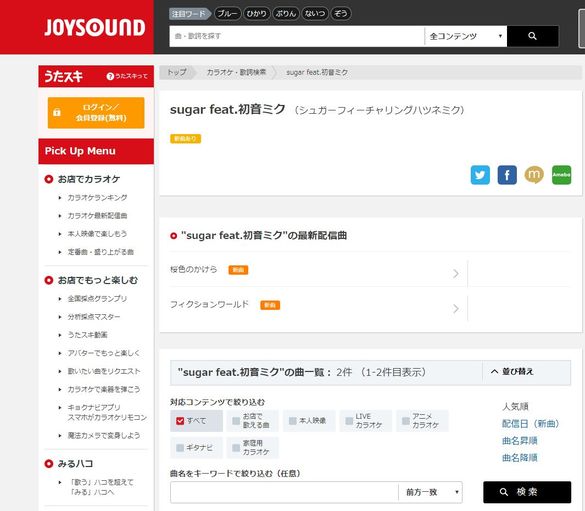Click the mixi share icon
Image resolution: width=585 pixels, height=511 pixels.
click(534, 175)
